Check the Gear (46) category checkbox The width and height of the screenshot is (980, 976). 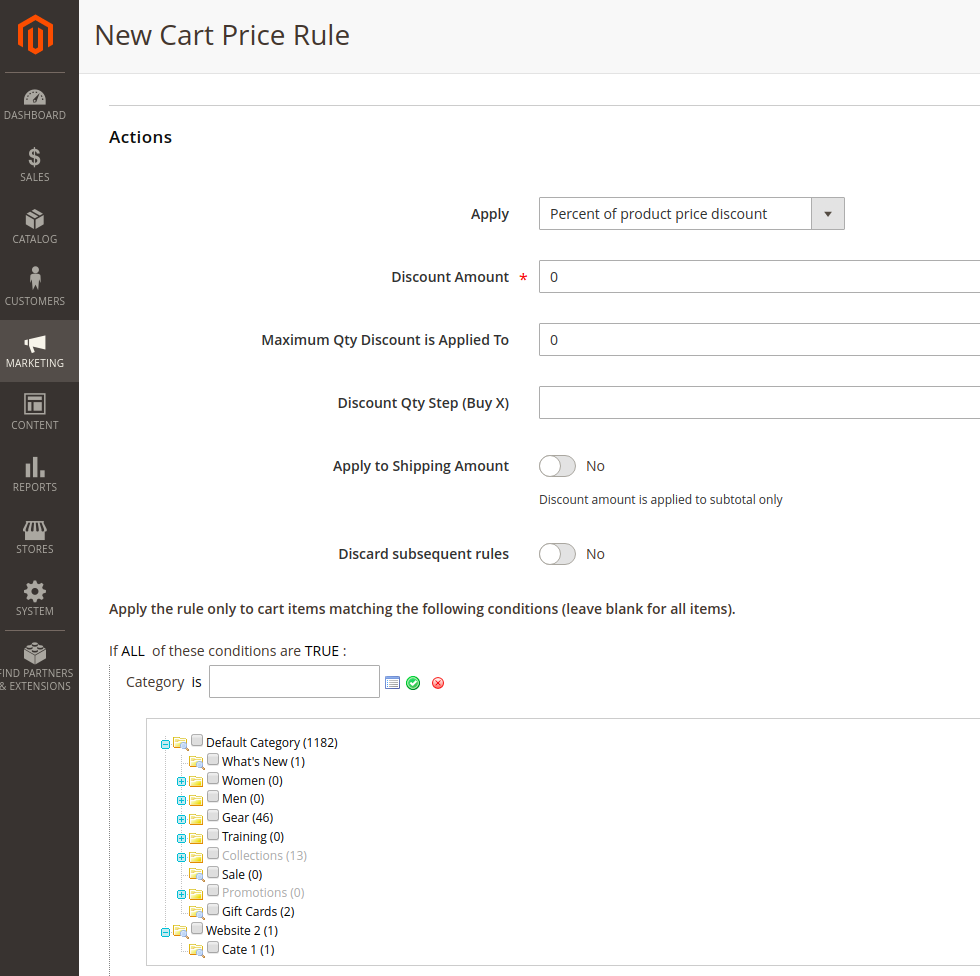click(213, 817)
